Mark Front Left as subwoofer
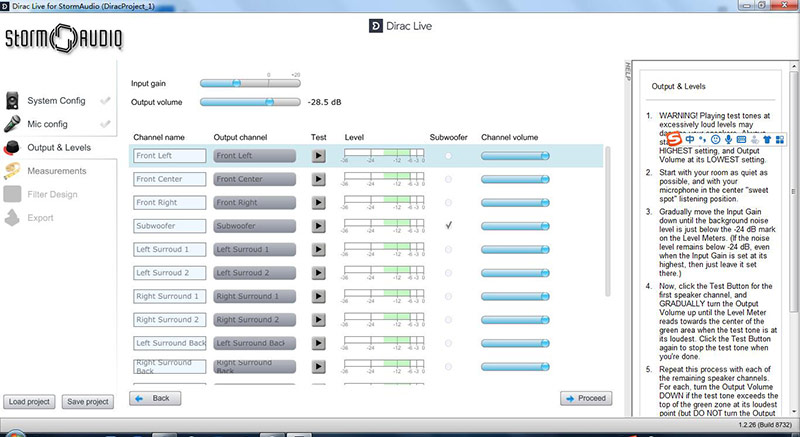 448,156
